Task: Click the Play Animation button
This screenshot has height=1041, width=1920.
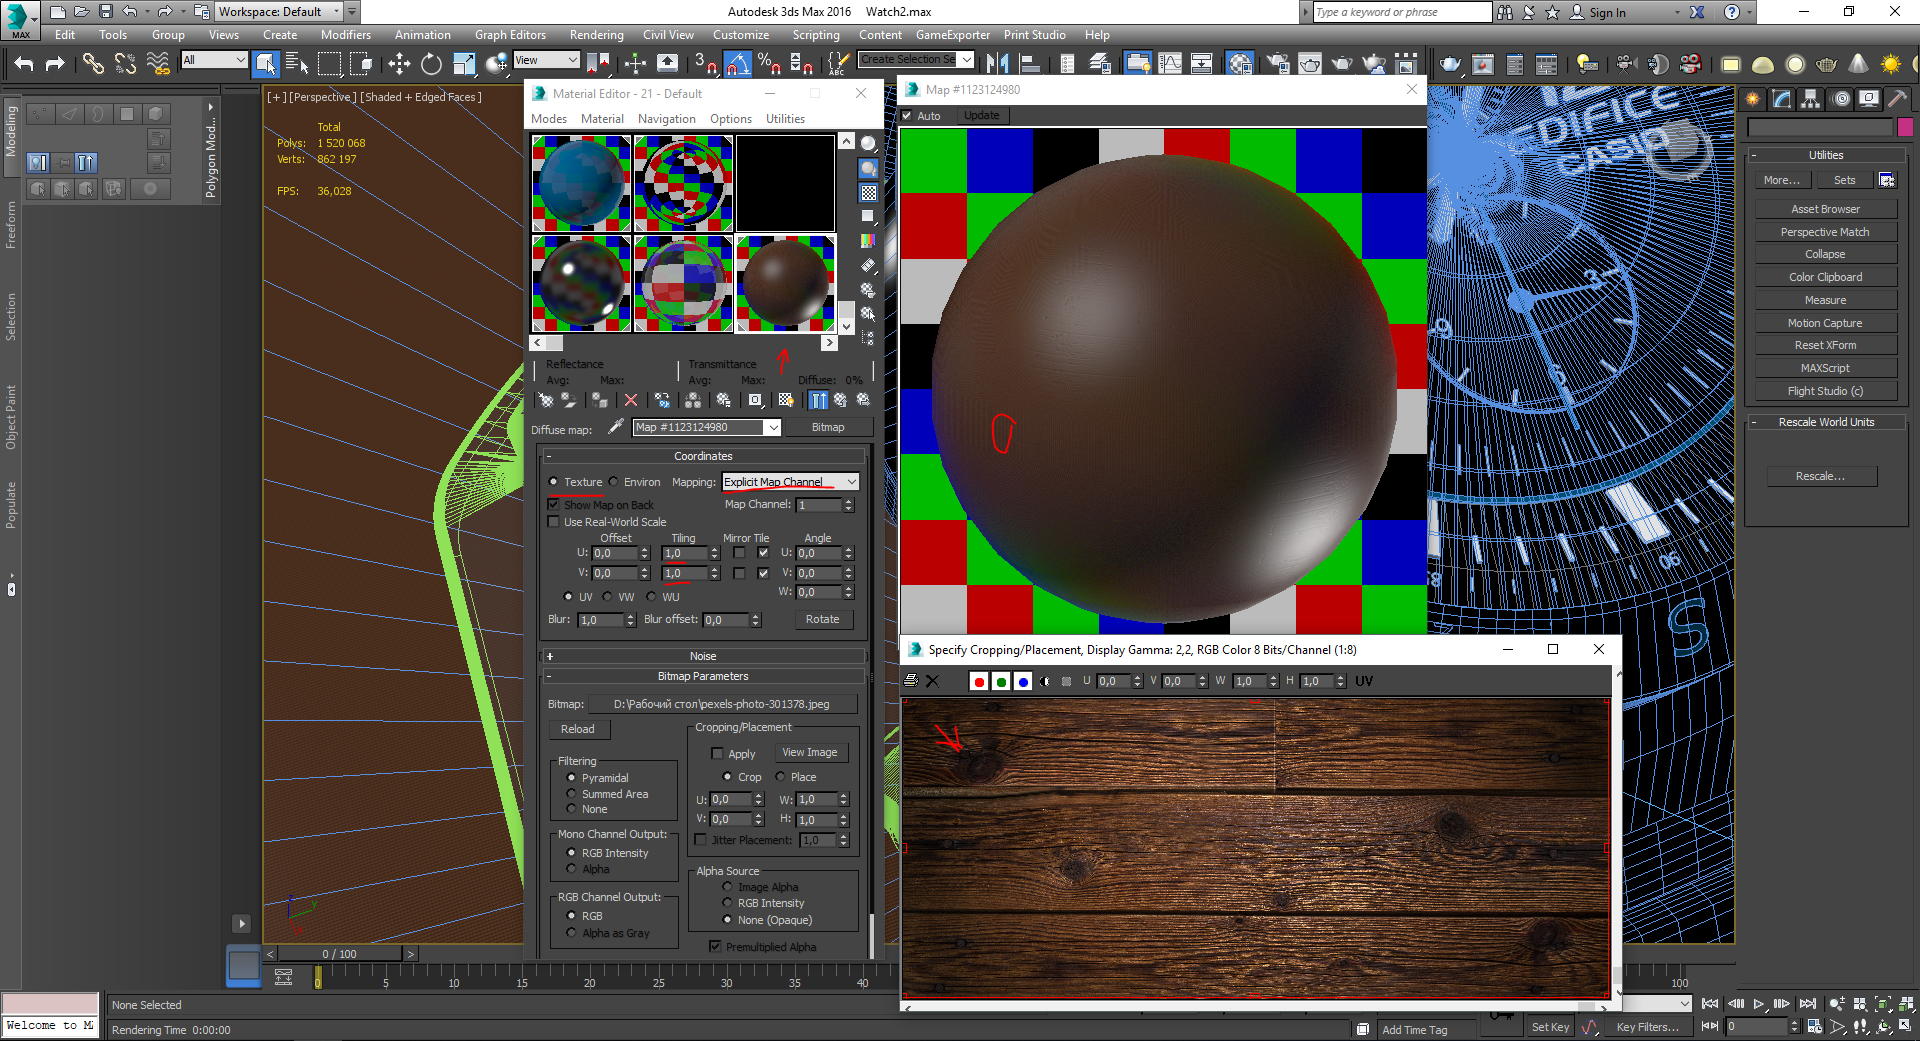Action: click(x=1758, y=1003)
